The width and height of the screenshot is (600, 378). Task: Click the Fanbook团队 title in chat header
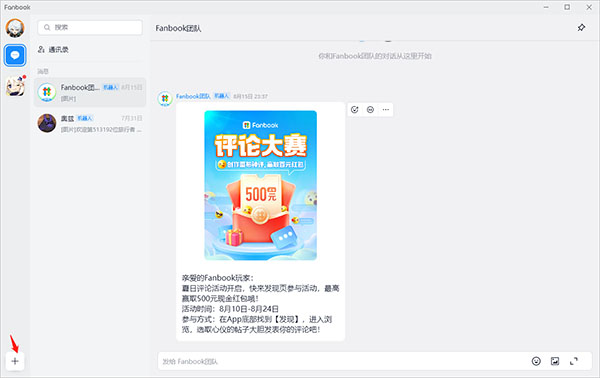tap(178, 28)
